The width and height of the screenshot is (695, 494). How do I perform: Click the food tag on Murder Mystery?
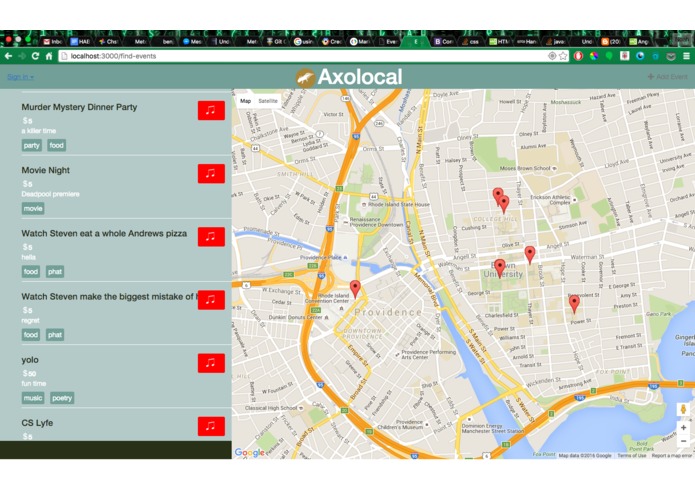[56, 145]
